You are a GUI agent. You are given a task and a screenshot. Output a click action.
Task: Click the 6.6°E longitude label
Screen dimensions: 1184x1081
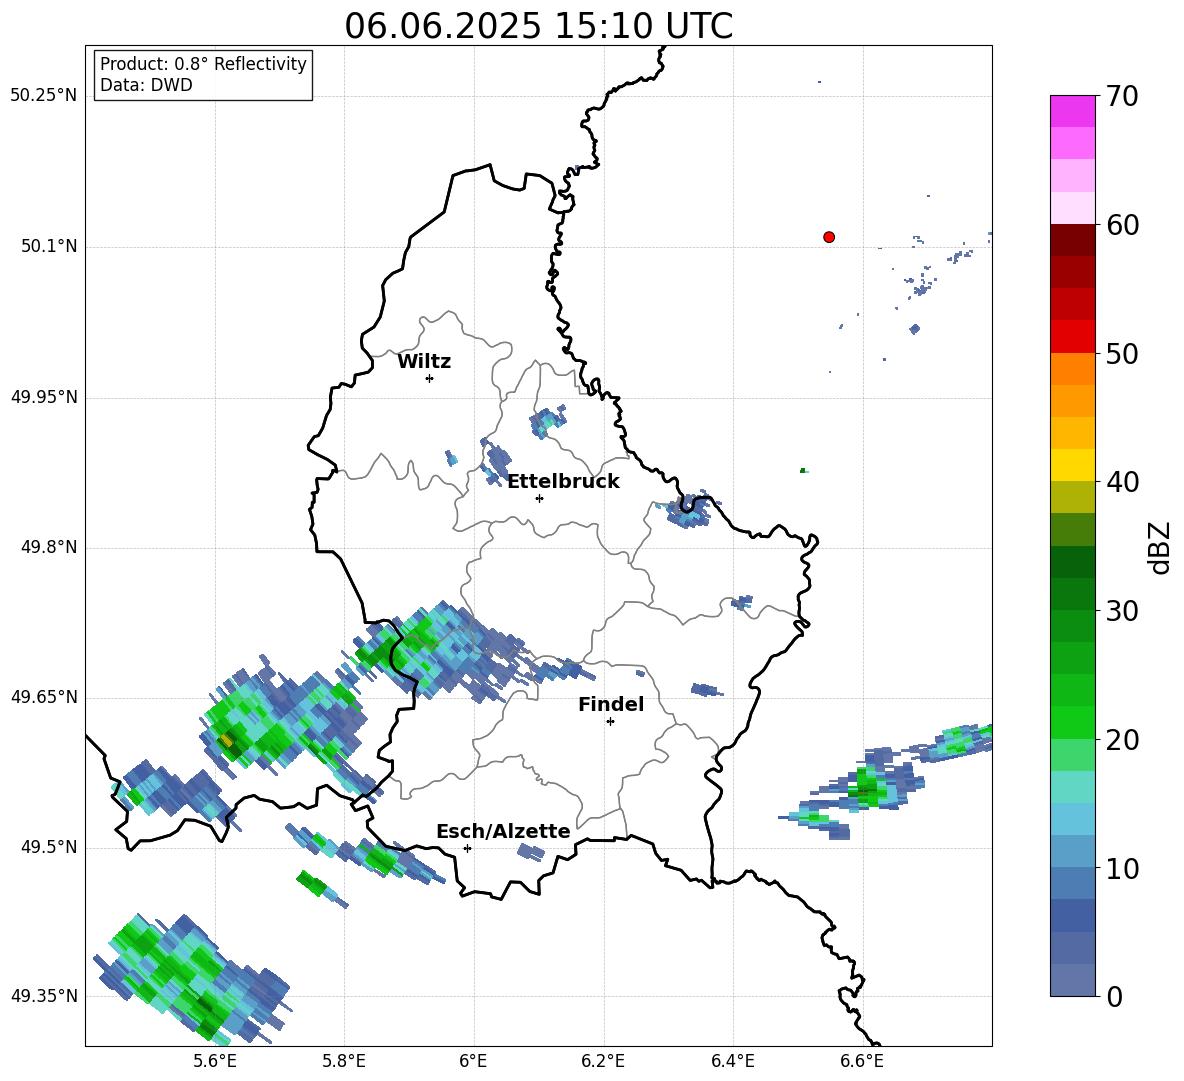[x=862, y=1061]
